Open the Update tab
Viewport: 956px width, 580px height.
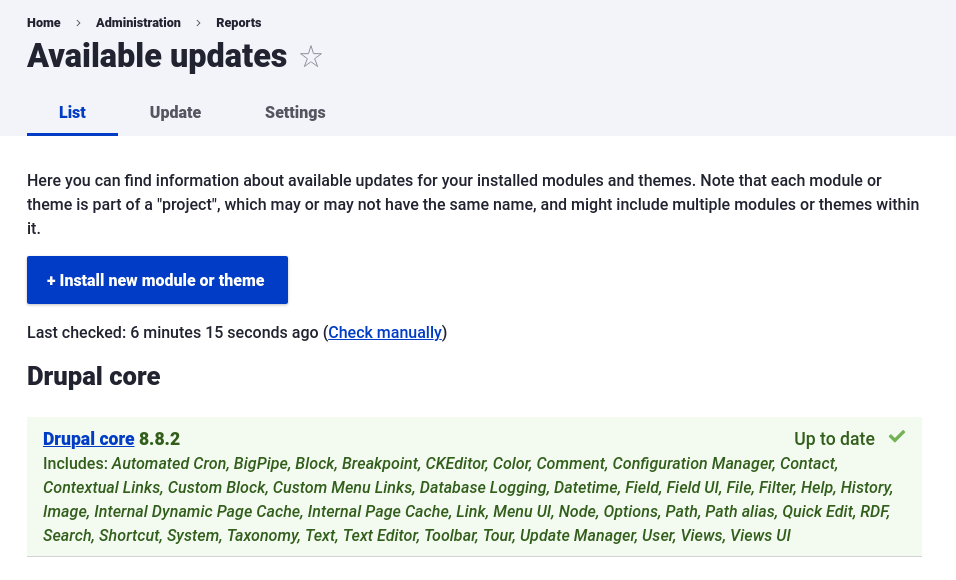coord(175,112)
